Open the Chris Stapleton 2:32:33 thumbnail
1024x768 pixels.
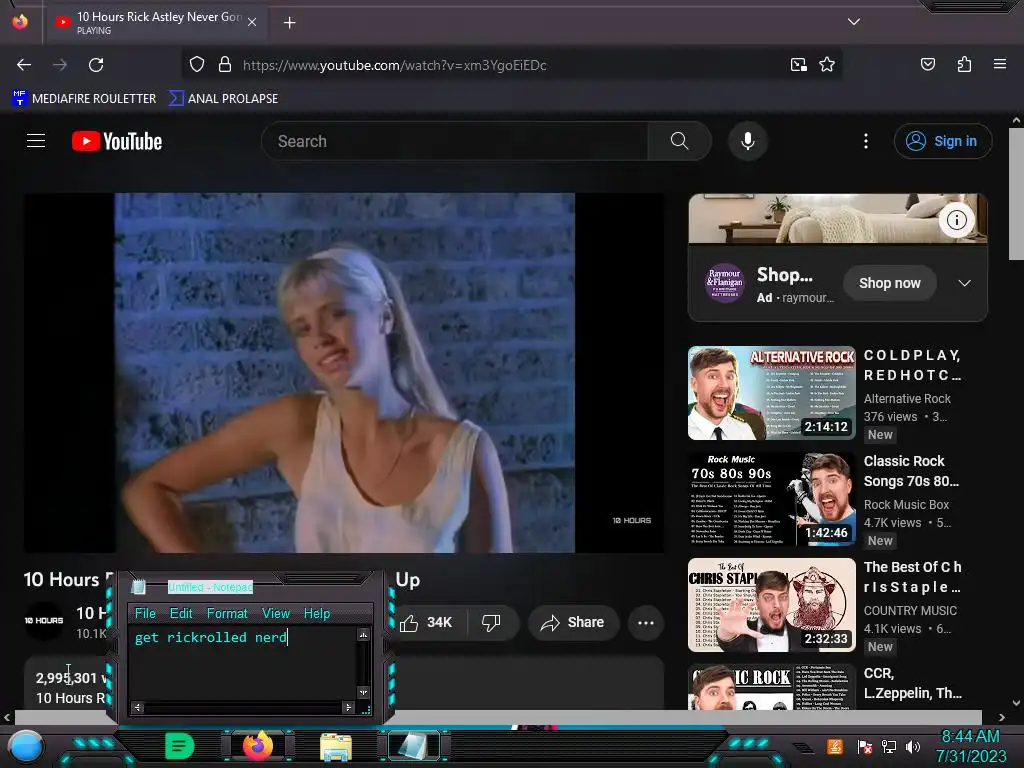(771, 605)
